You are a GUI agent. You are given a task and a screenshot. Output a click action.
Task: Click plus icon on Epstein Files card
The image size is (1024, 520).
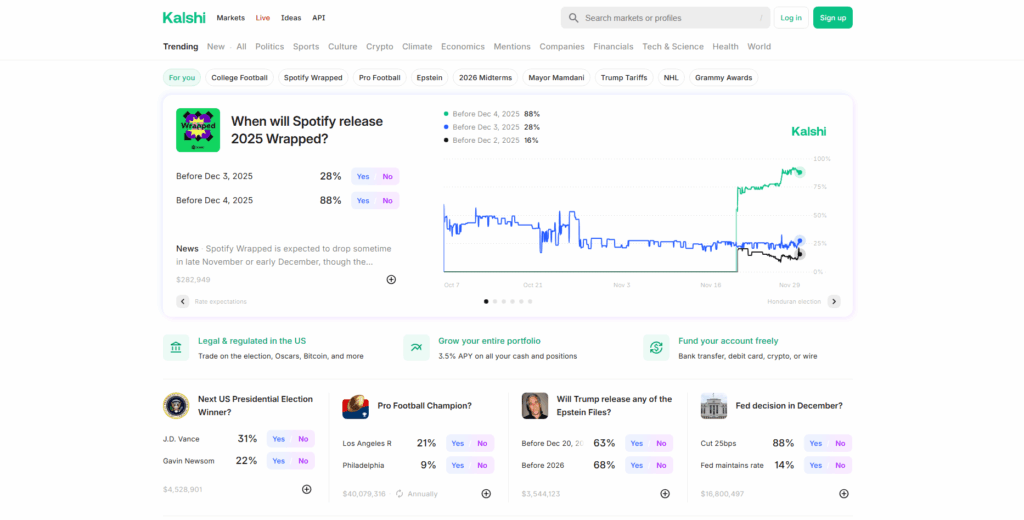[665, 493]
